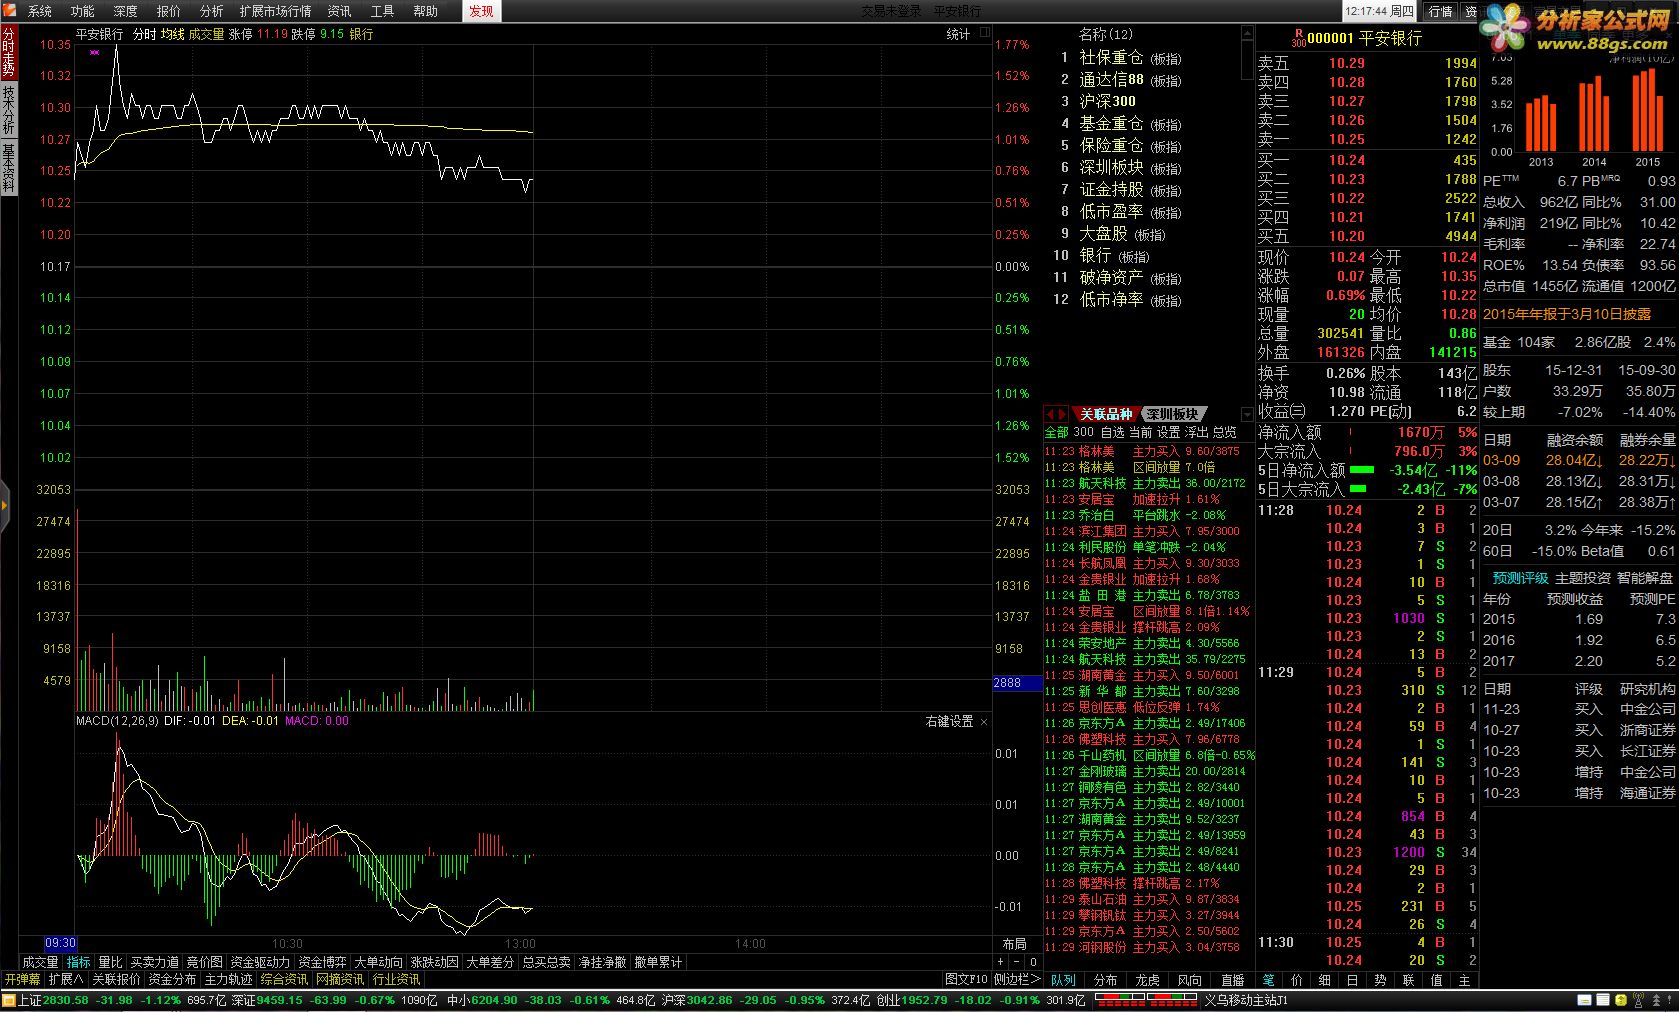Image resolution: width=1679 pixels, height=1012 pixels.
Task: Click the chart window split icon beside 统计
Action: (x=984, y=33)
